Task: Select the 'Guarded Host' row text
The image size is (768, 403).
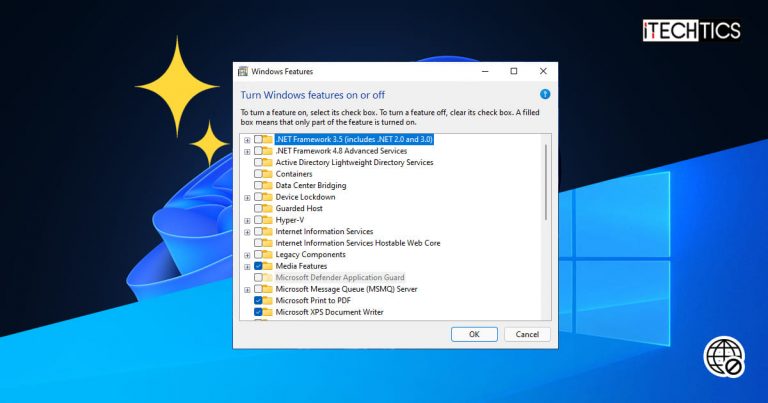Action: (x=299, y=208)
